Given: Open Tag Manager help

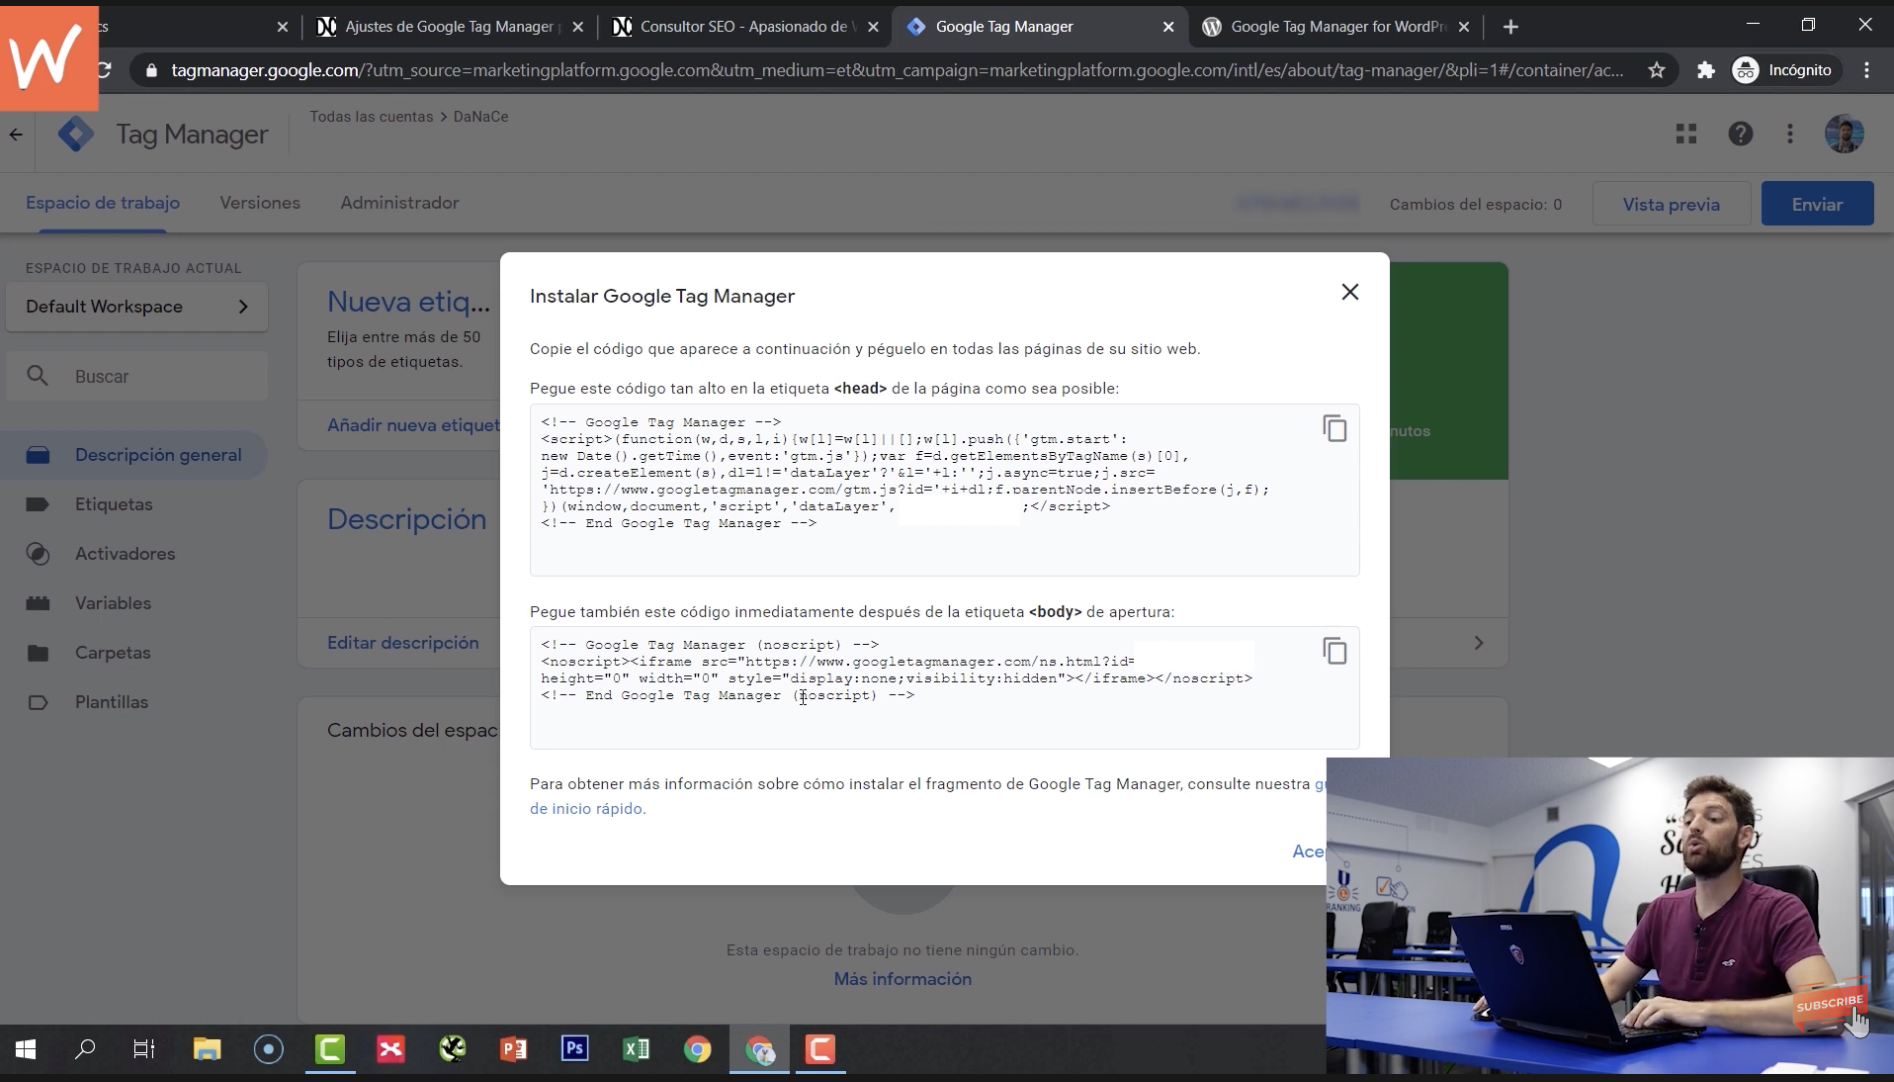Looking at the screenshot, I should (1740, 133).
